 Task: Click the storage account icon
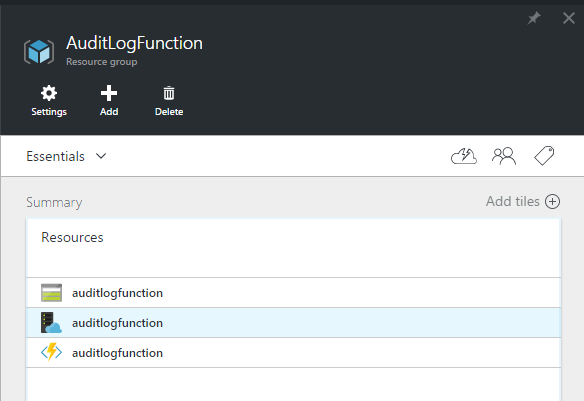click(x=51, y=293)
